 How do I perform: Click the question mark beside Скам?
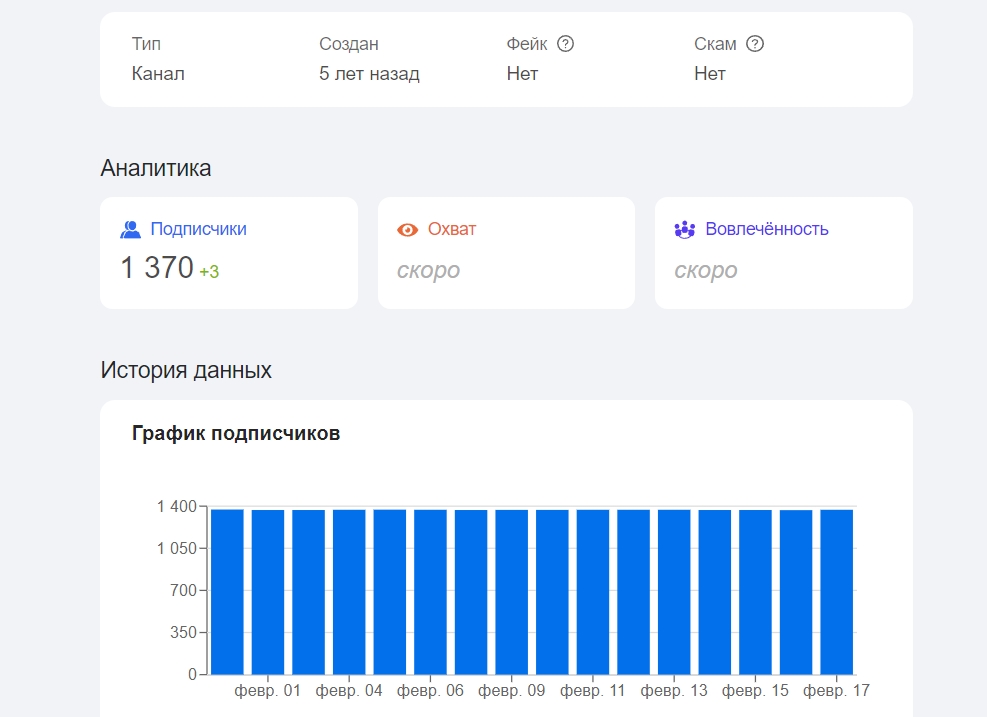pyautogui.click(x=755, y=44)
